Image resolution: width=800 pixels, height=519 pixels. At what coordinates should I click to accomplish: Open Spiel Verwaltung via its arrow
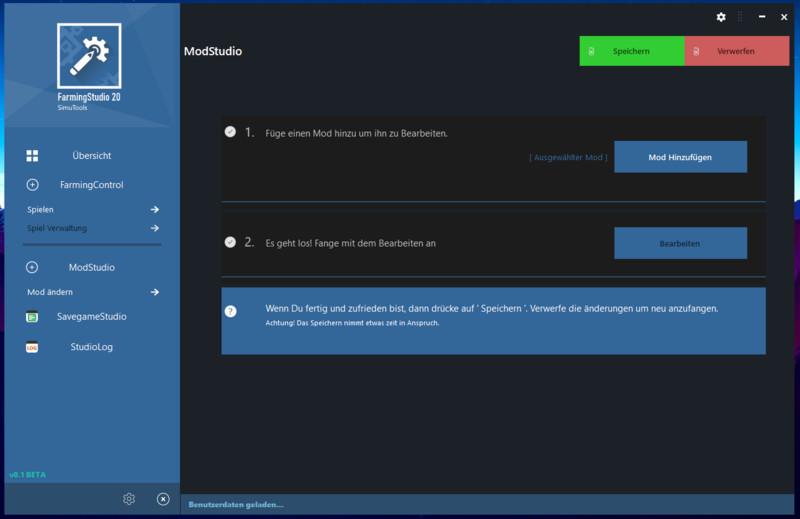coord(155,228)
